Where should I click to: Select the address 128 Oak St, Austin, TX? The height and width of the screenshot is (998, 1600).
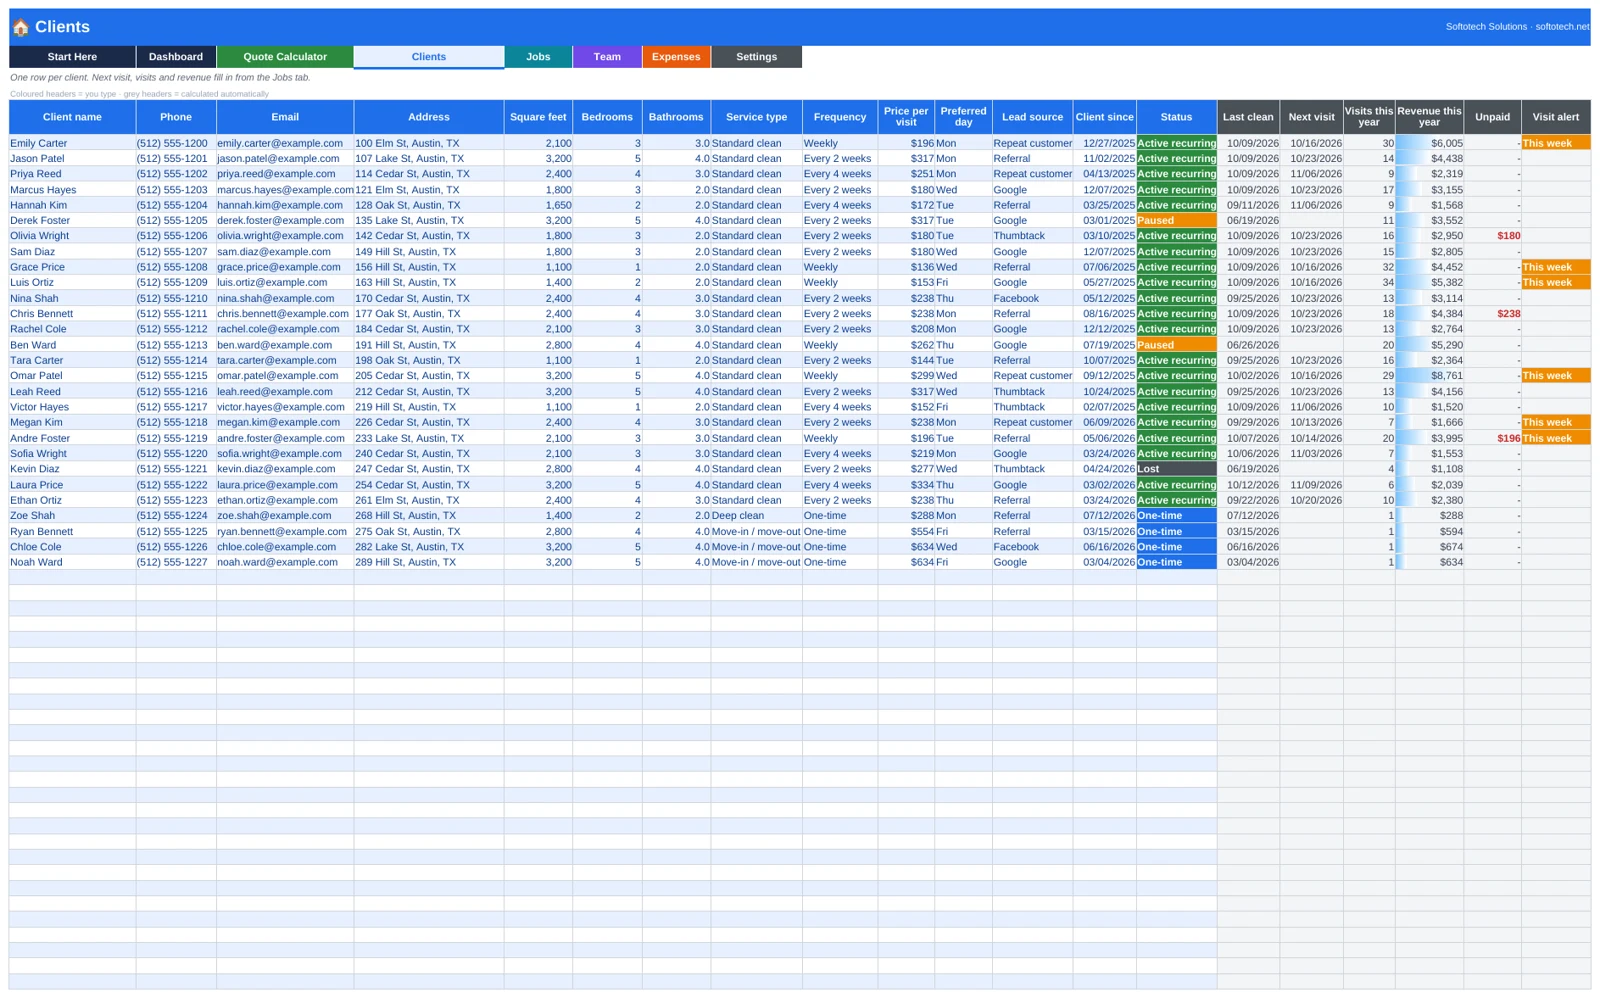pyautogui.click(x=429, y=205)
